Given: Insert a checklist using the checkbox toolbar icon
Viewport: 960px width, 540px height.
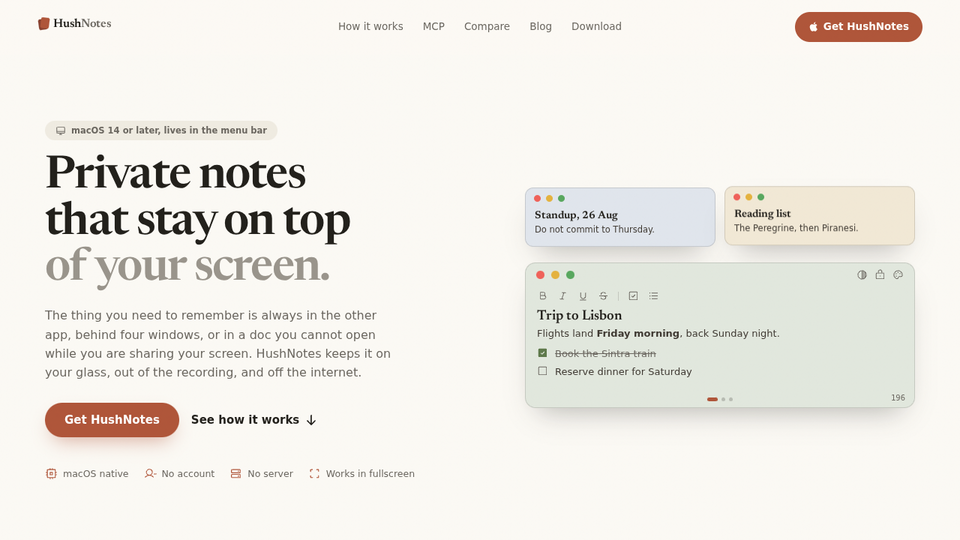Looking at the screenshot, I should [x=633, y=296].
